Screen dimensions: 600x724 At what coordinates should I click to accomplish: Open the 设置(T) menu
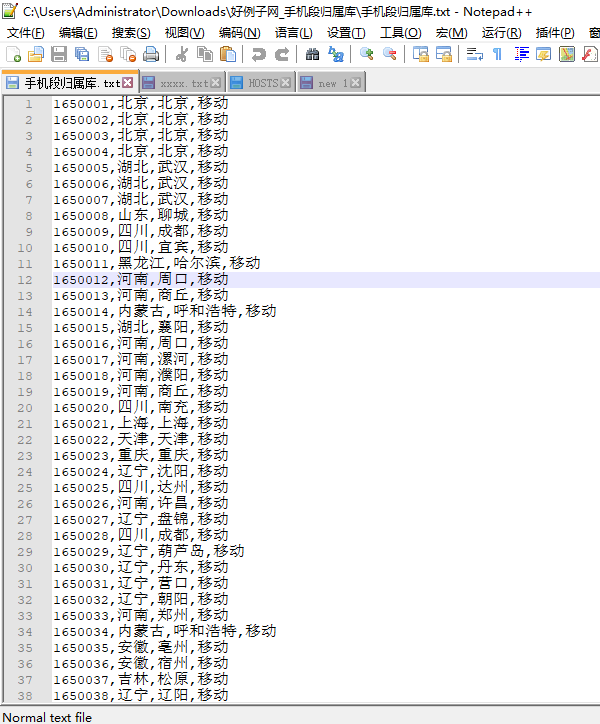pos(346,33)
